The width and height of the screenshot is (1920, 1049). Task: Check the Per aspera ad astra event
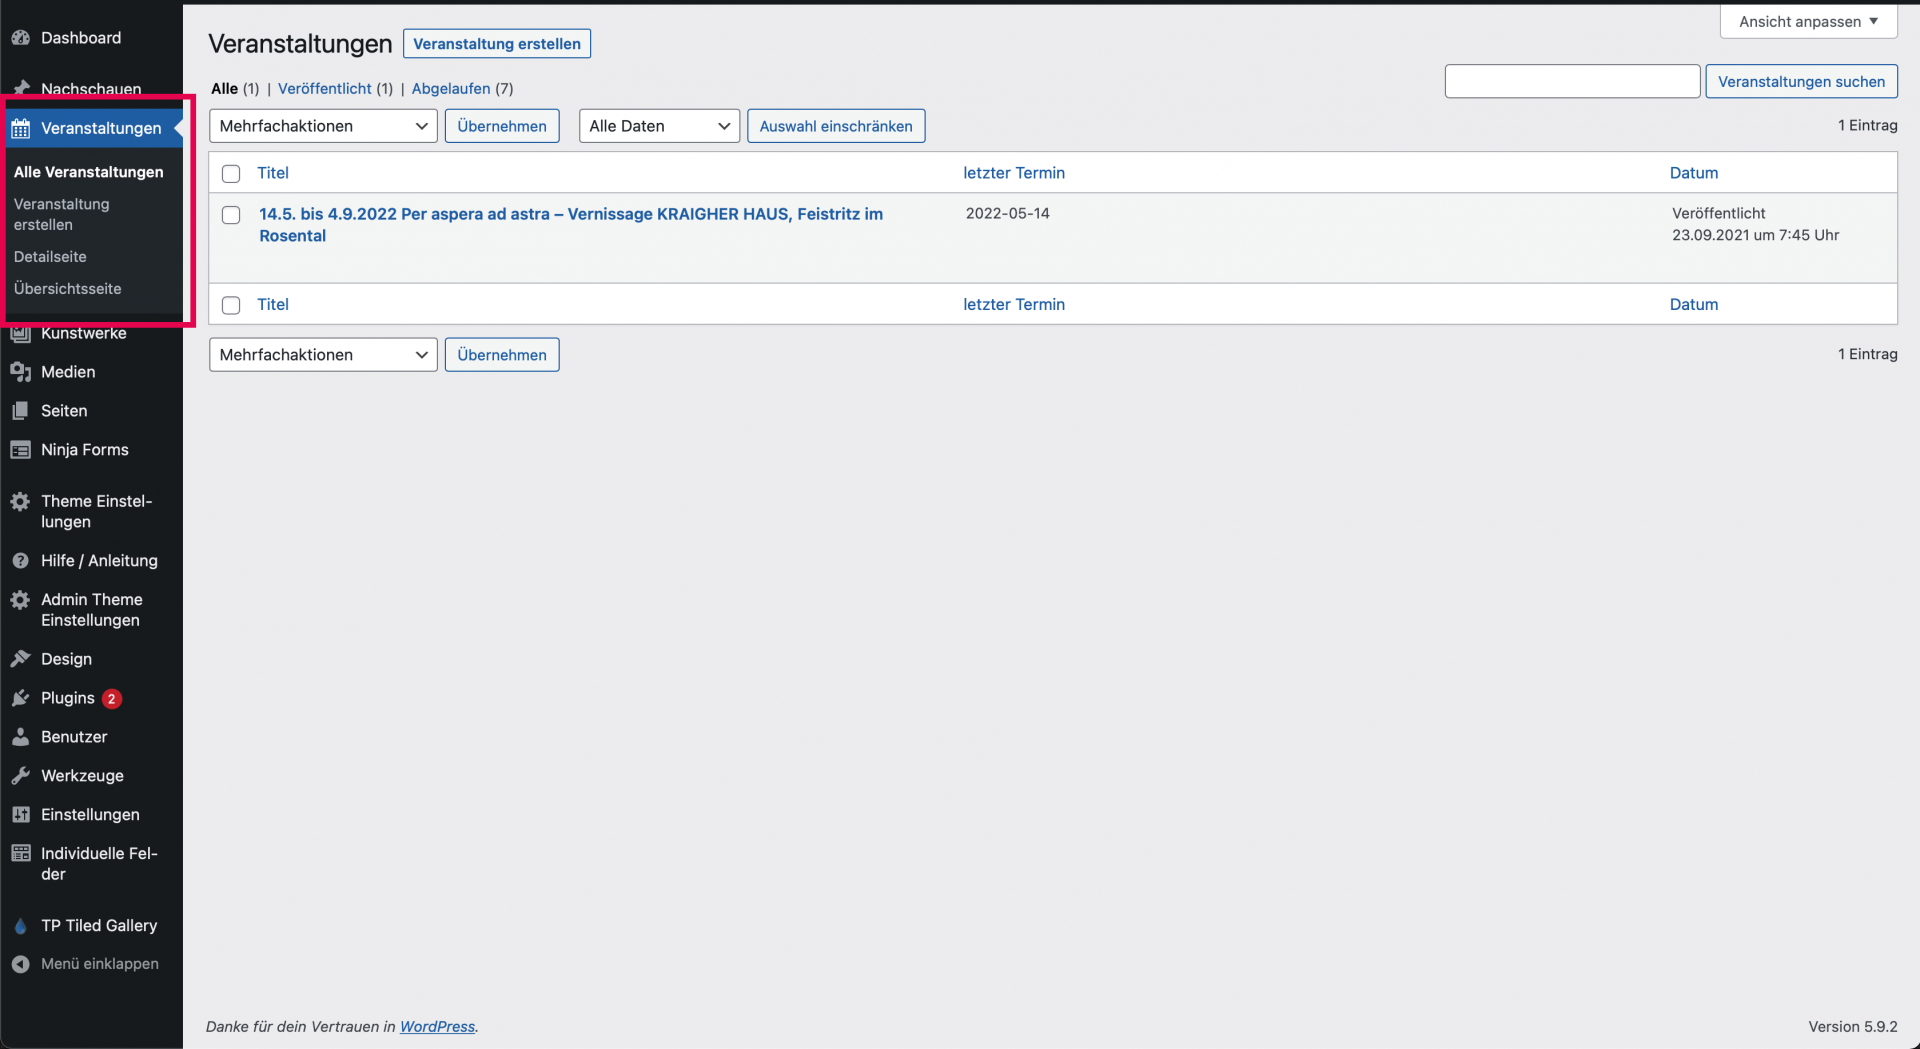click(231, 215)
